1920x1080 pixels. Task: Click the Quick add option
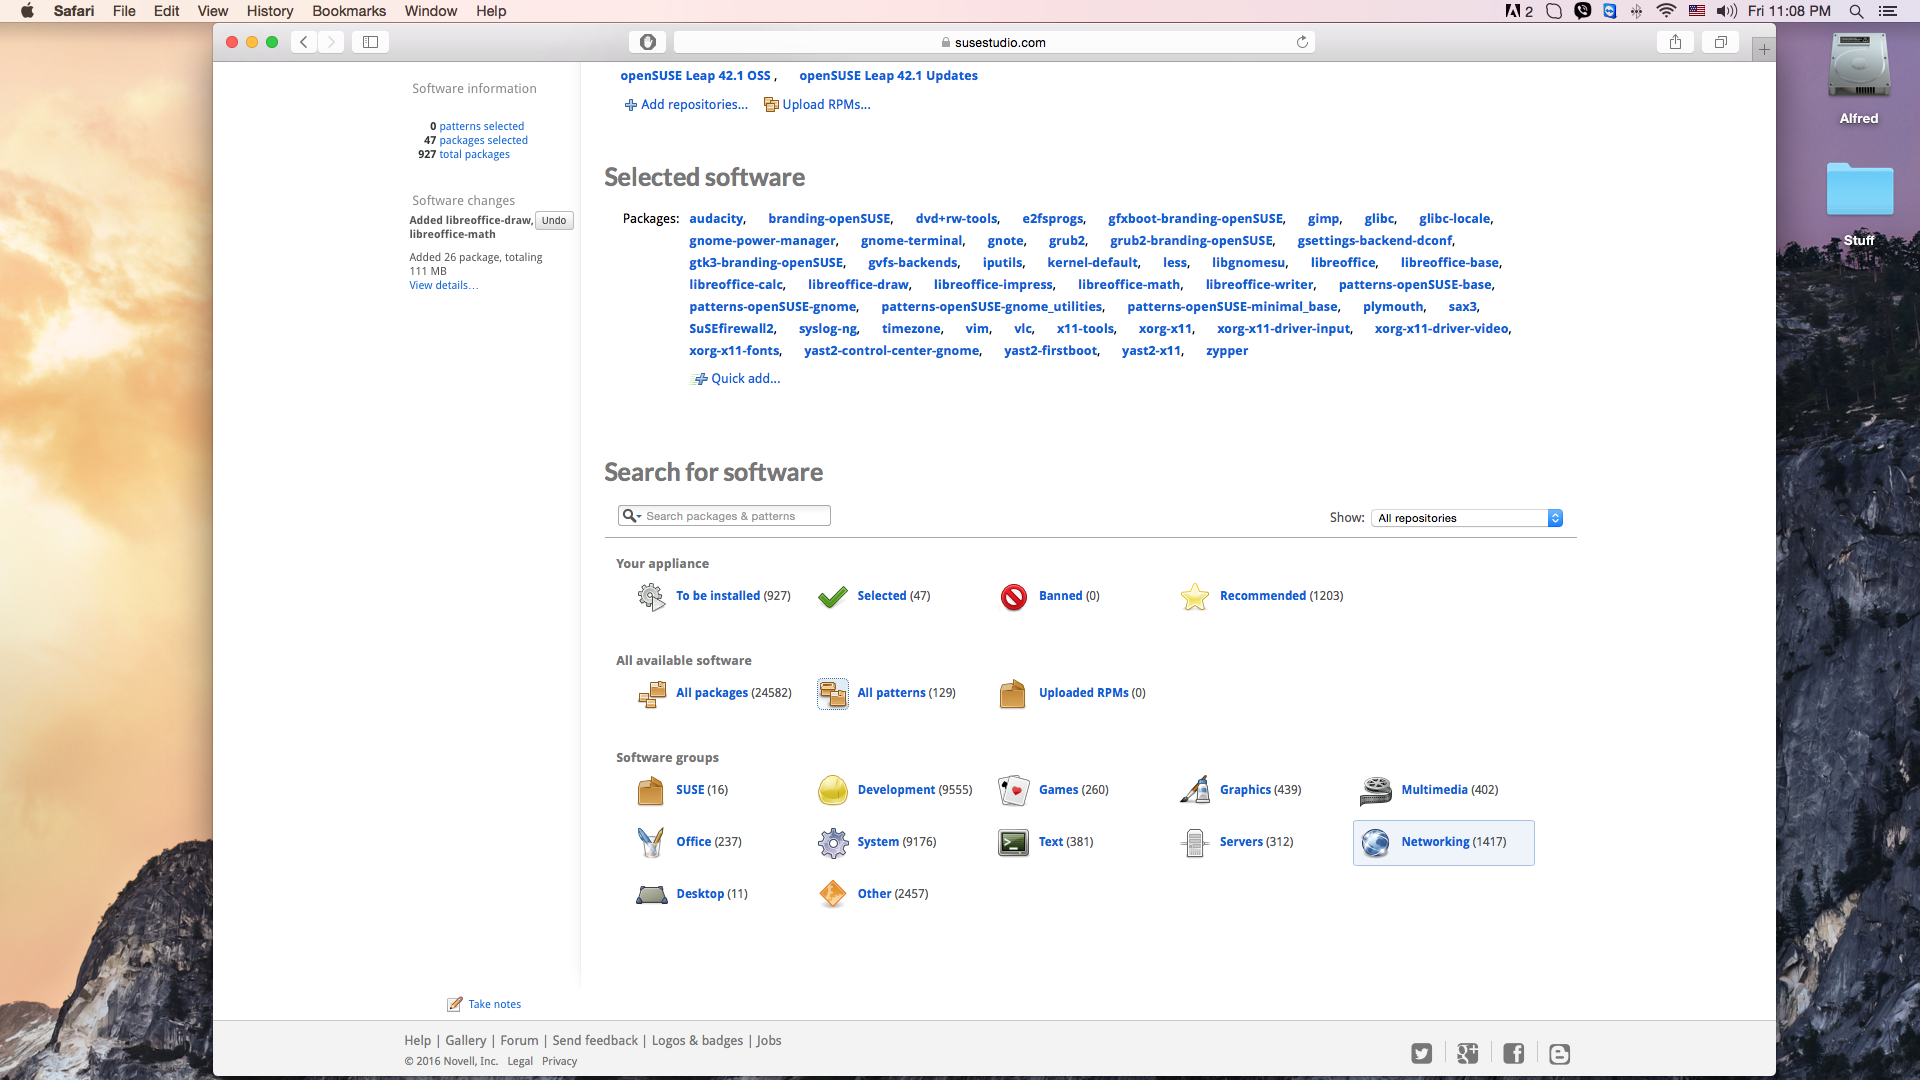coord(745,378)
